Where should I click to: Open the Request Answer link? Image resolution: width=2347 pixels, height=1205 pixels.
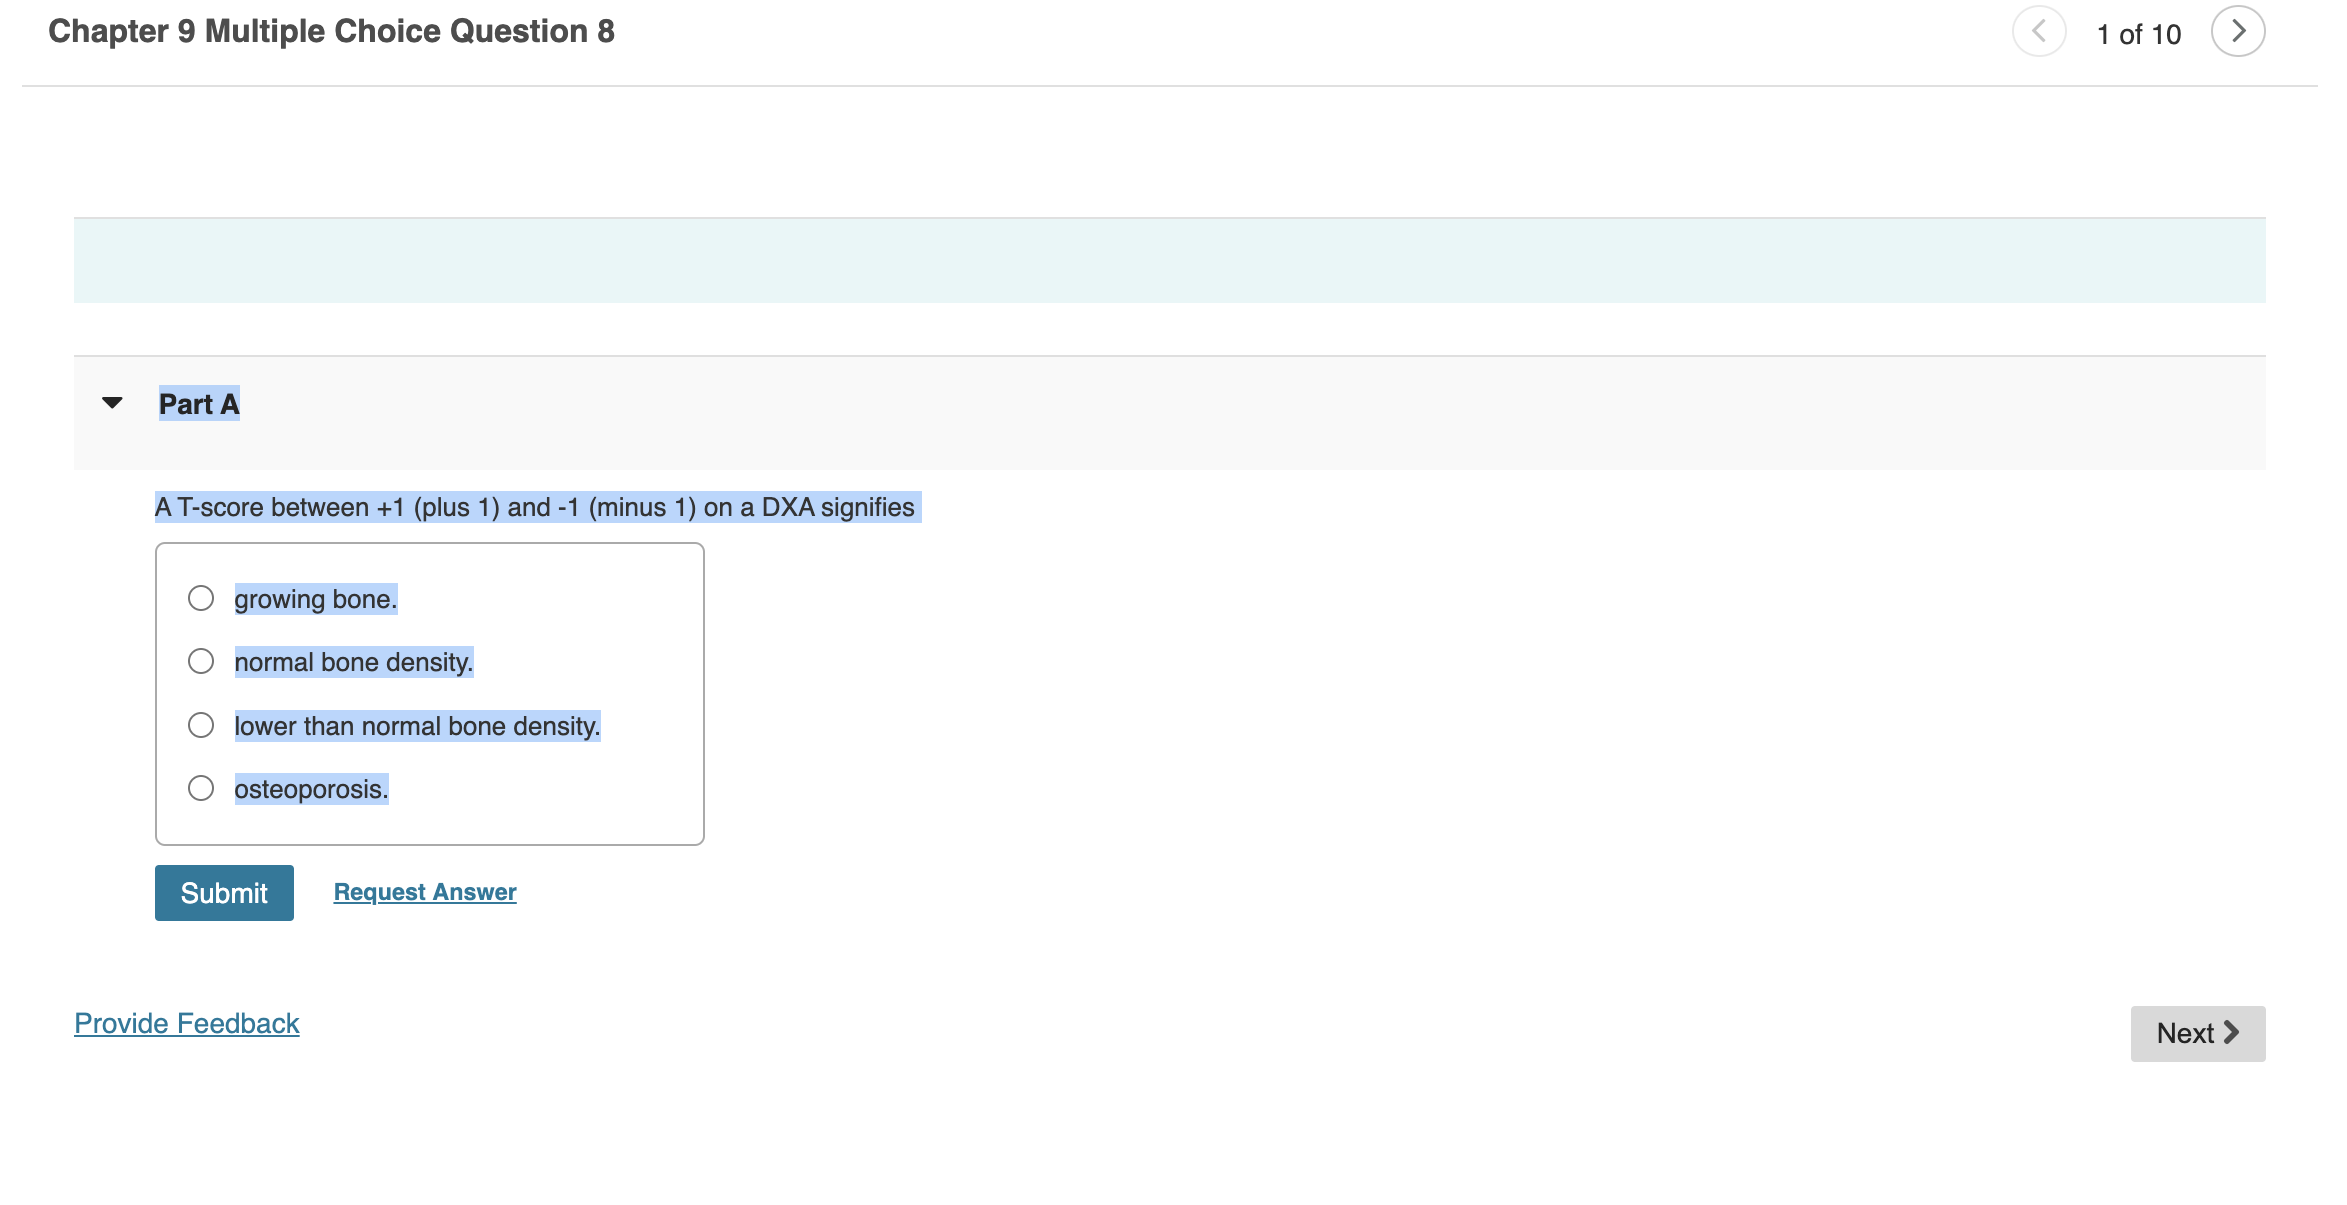pos(424,892)
